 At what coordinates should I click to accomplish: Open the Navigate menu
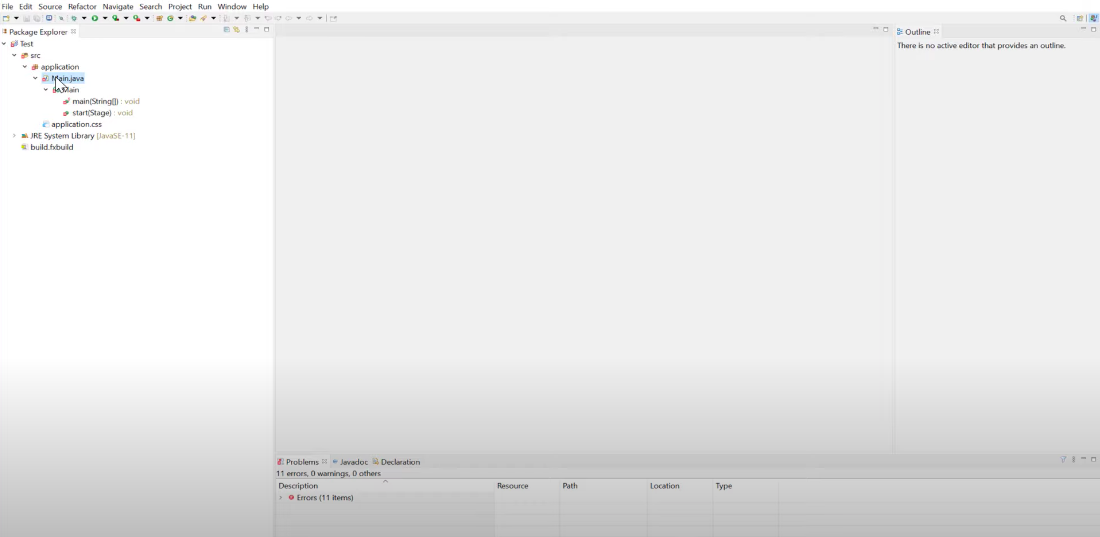(x=118, y=6)
